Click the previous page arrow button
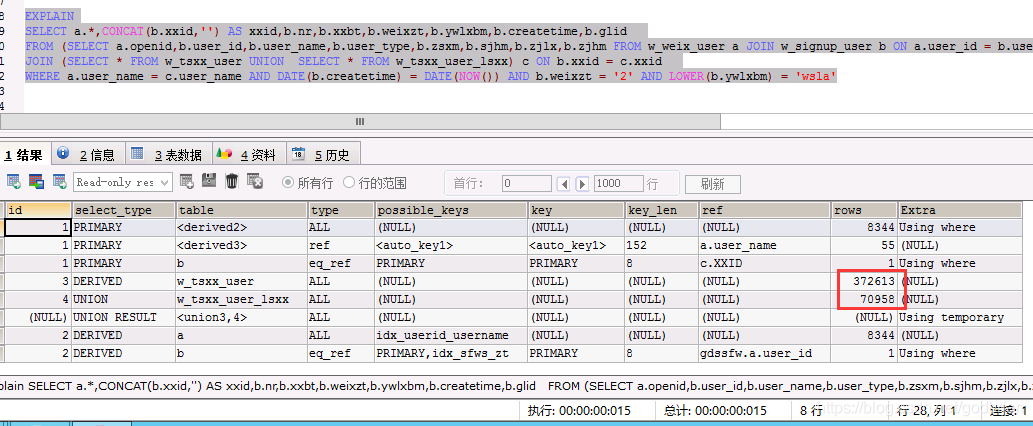The width and height of the screenshot is (1033, 426). pyautogui.click(x=563, y=184)
